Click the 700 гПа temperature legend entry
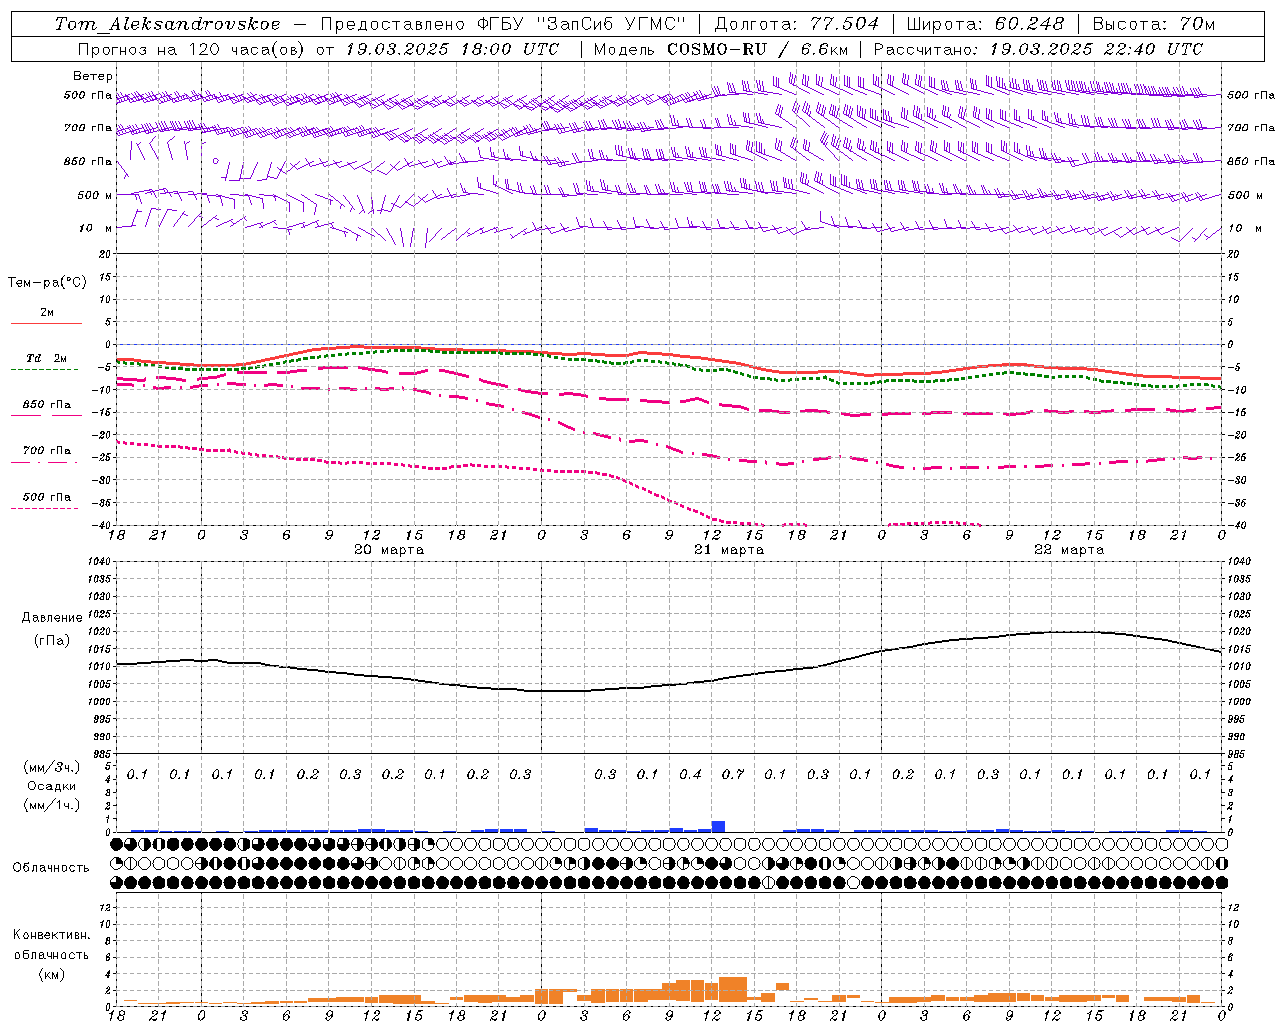Image resolution: width=1280 pixels, height=1024 pixels. 47,451
